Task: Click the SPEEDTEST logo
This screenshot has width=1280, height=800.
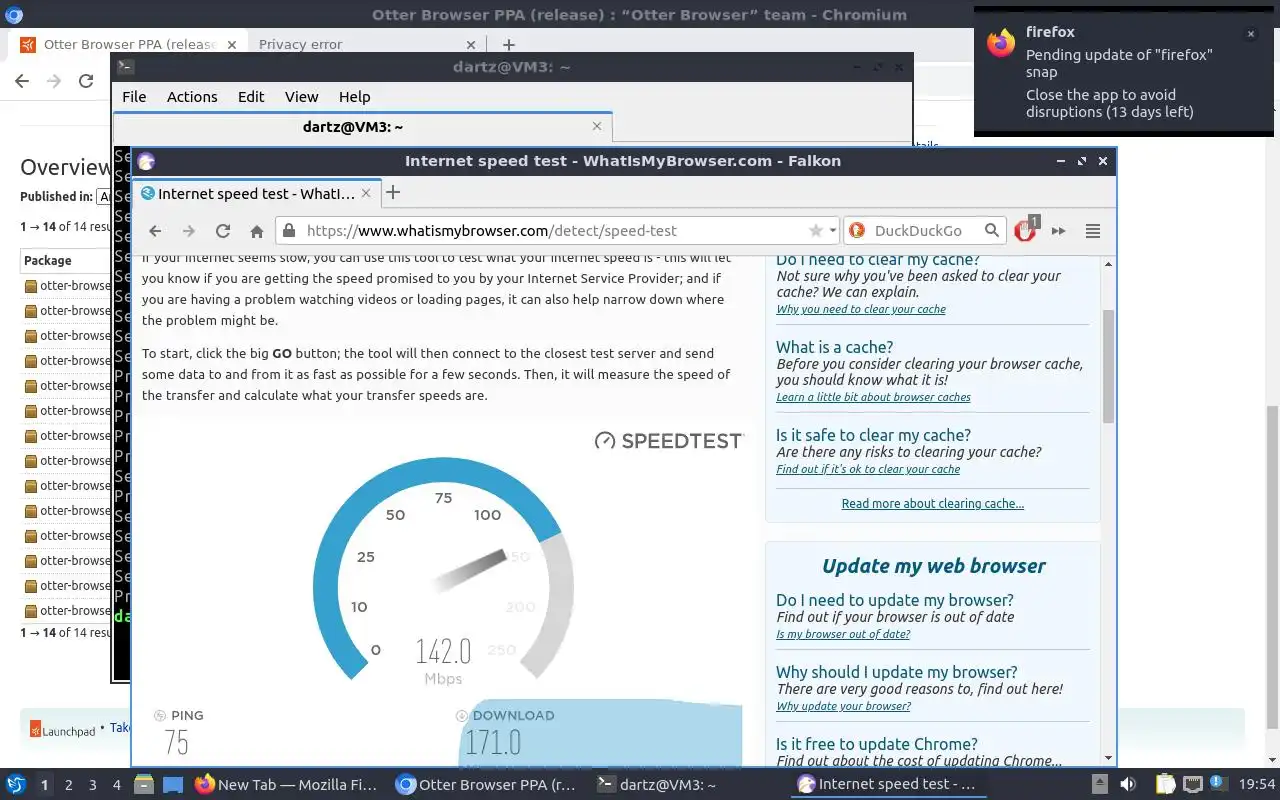Action: [x=669, y=440]
